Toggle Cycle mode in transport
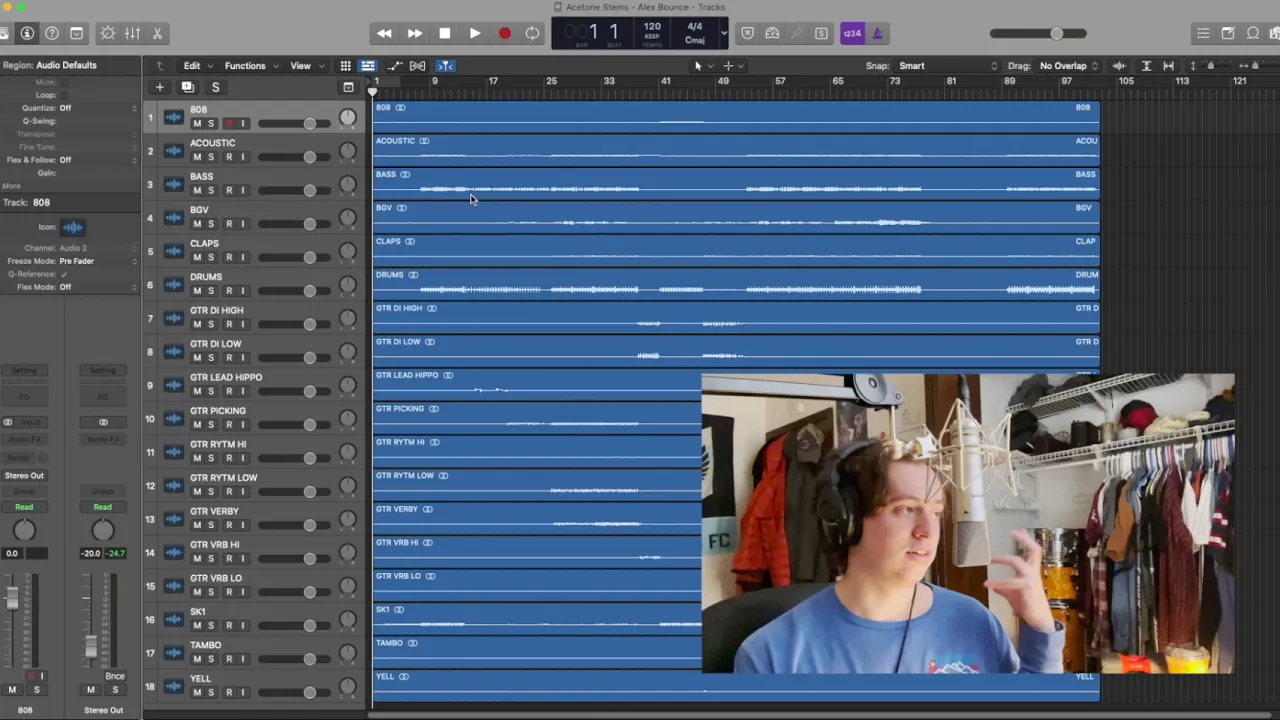This screenshot has height=720, width=1280. 532,33
